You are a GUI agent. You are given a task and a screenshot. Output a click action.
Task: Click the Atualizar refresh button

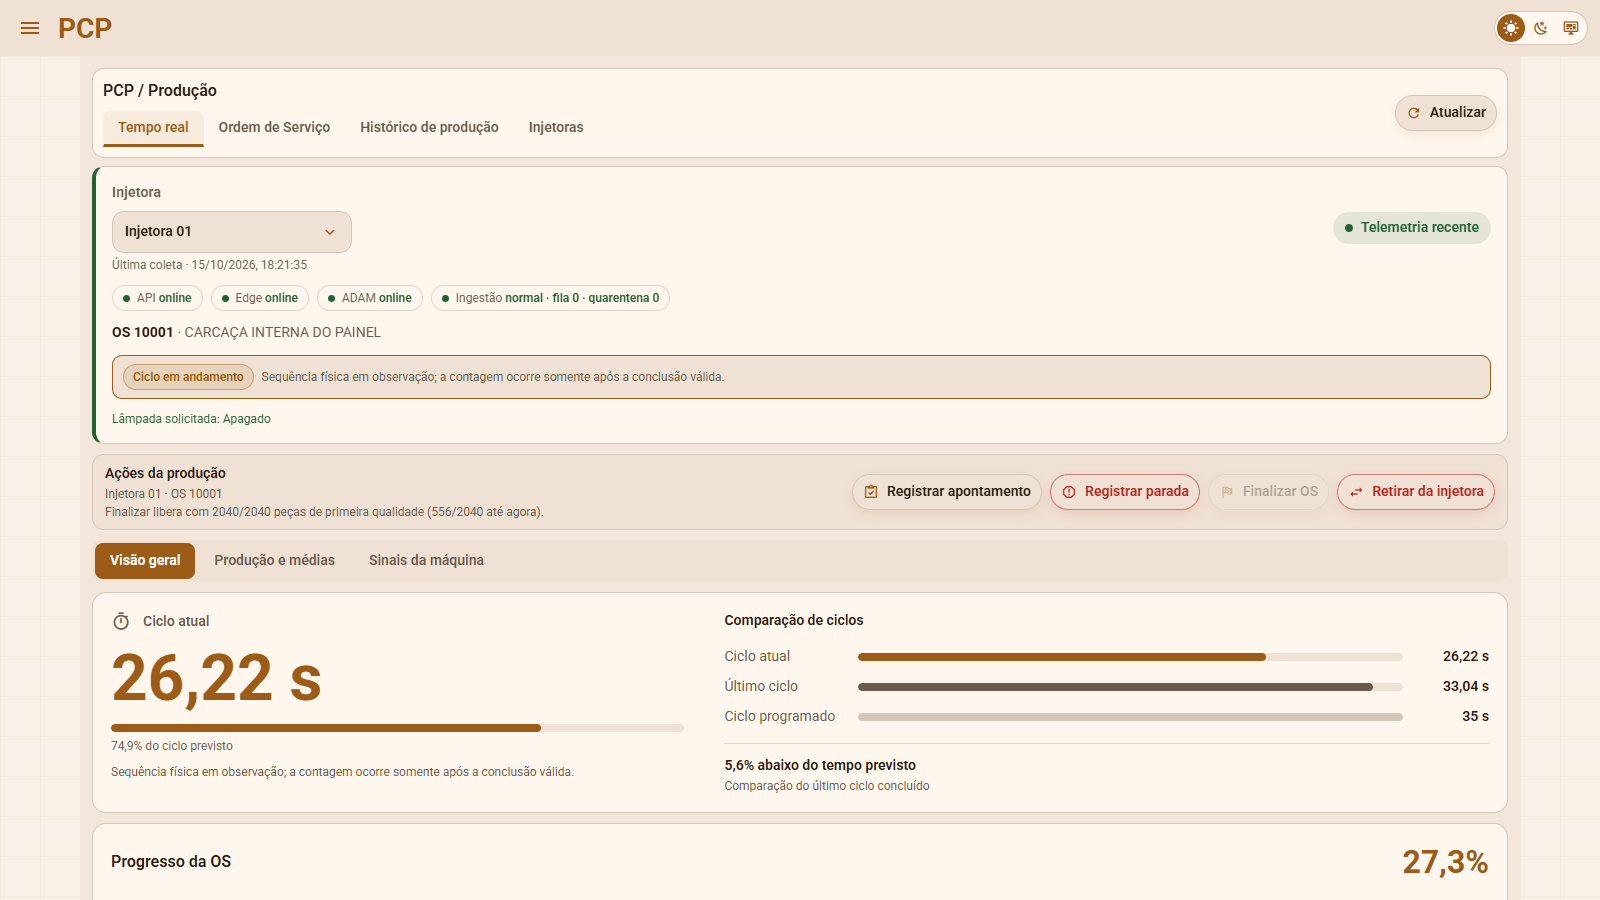pos(1446,113)
